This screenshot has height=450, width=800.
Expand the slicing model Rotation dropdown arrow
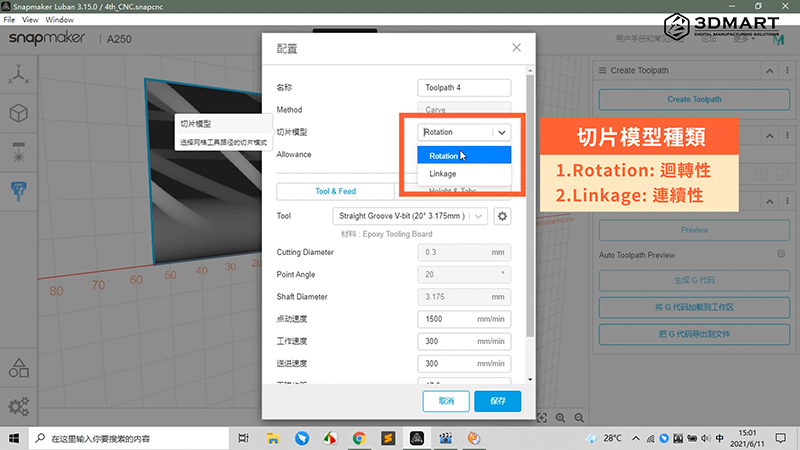click(502, 131)
